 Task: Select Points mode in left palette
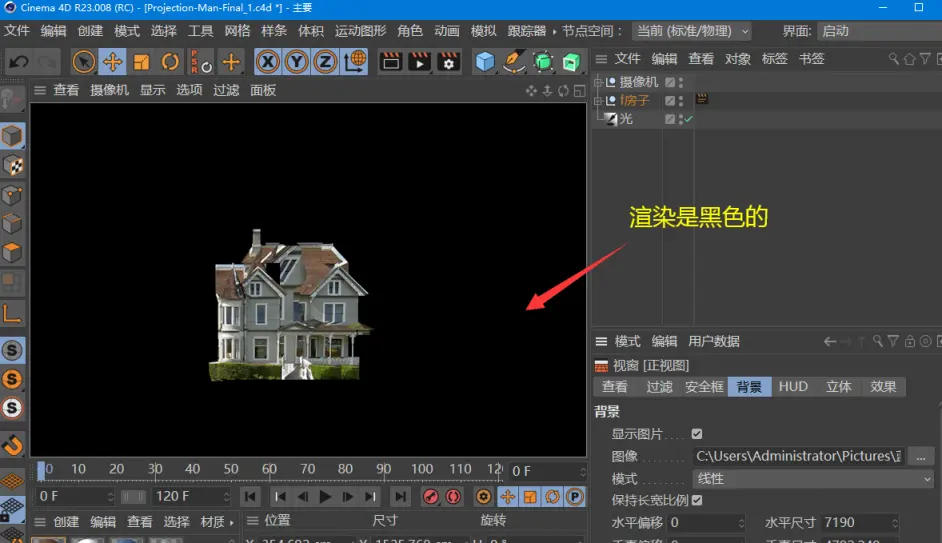pyautogui.click(x=13, y=195)
